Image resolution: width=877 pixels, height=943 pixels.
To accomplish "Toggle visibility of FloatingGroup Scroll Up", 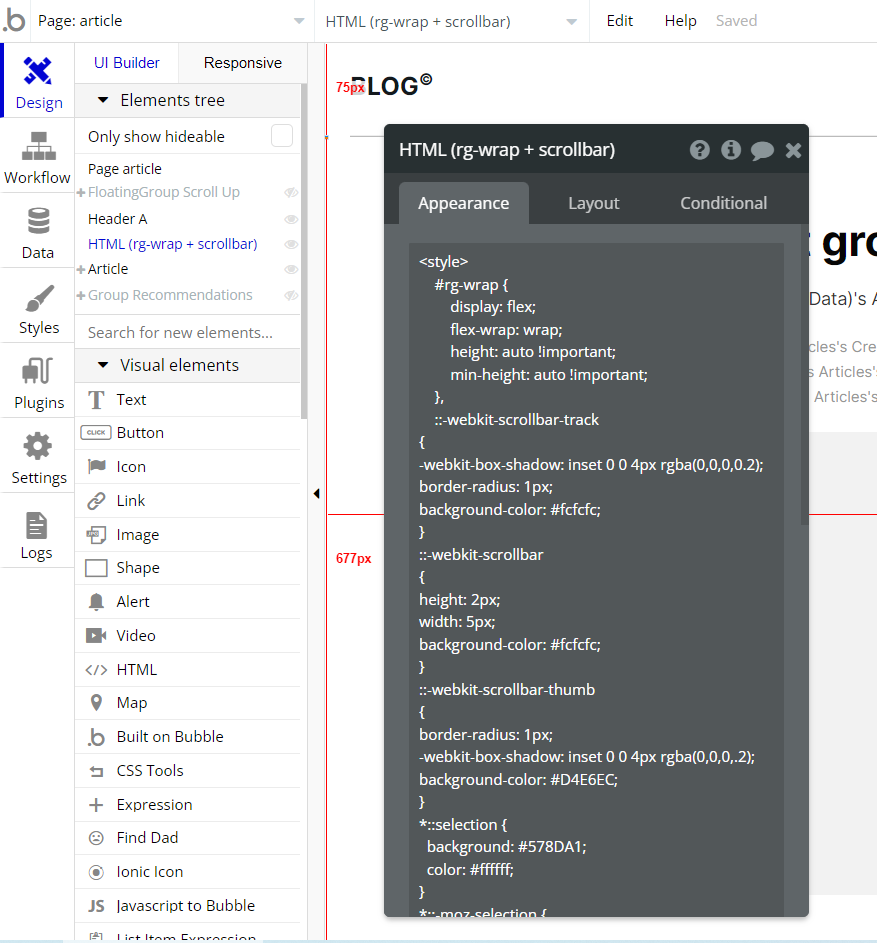I will 291,192.
